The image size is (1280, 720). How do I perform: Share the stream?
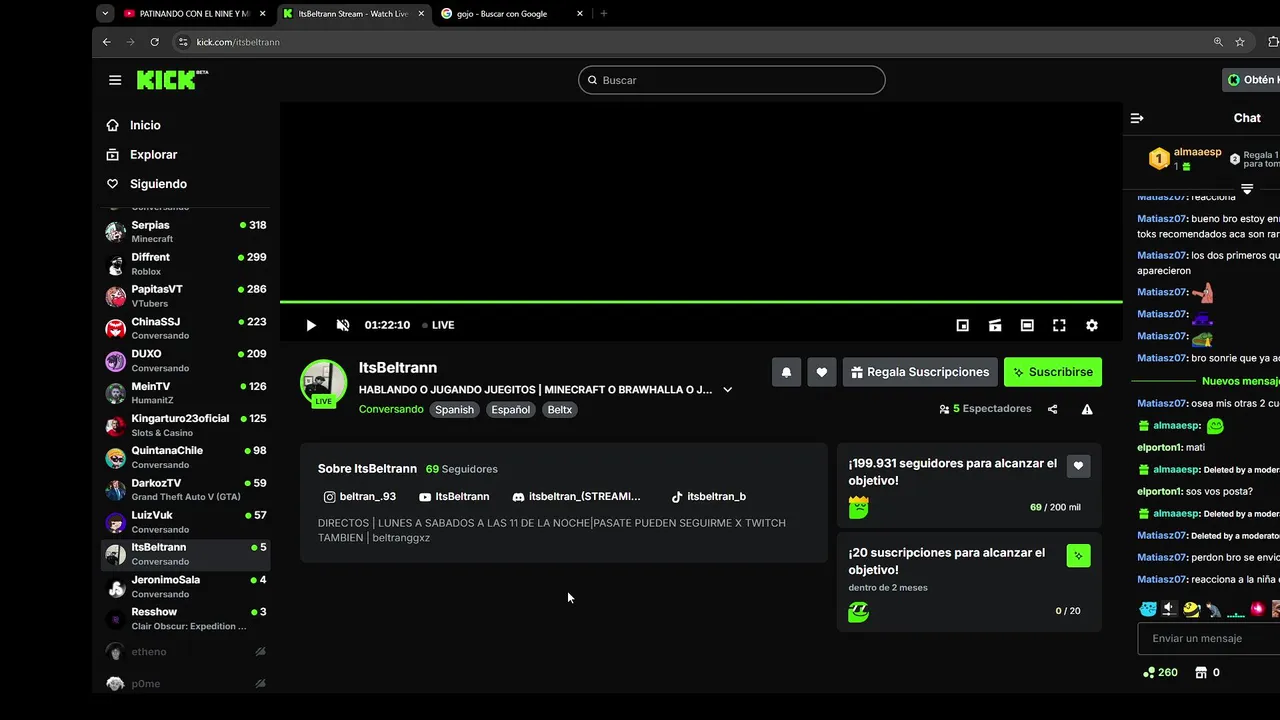(1052, 409)
